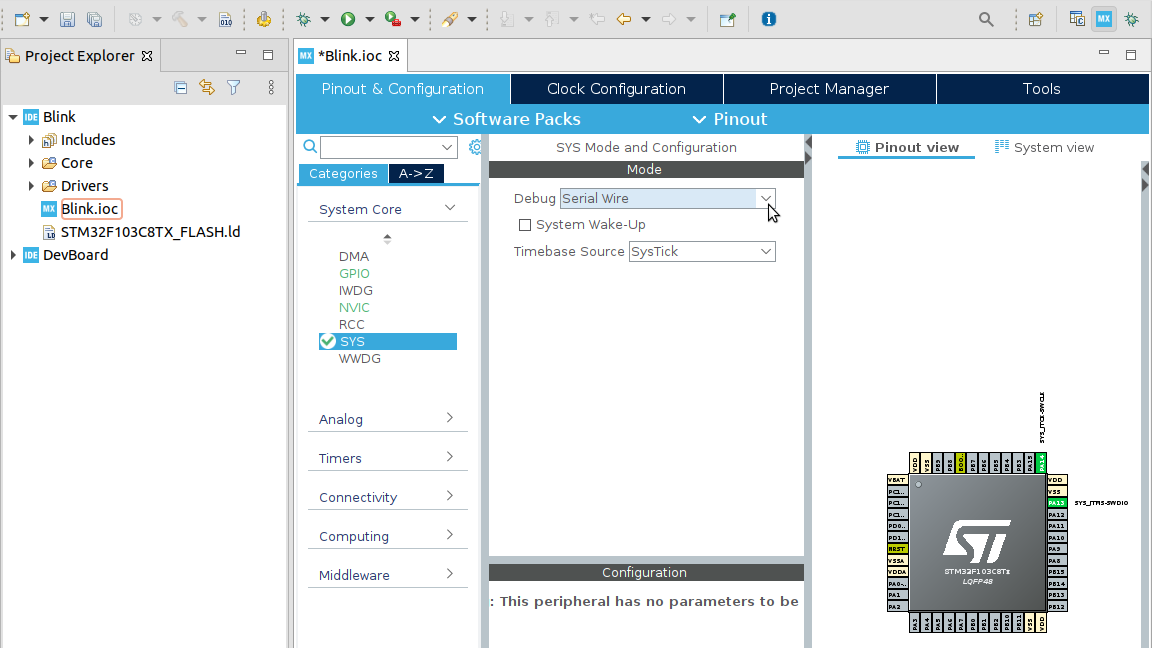Click the Run External Tools icon
Image resolution: width=1152 pixels, height=648 pixels.
tap(393, 19)
